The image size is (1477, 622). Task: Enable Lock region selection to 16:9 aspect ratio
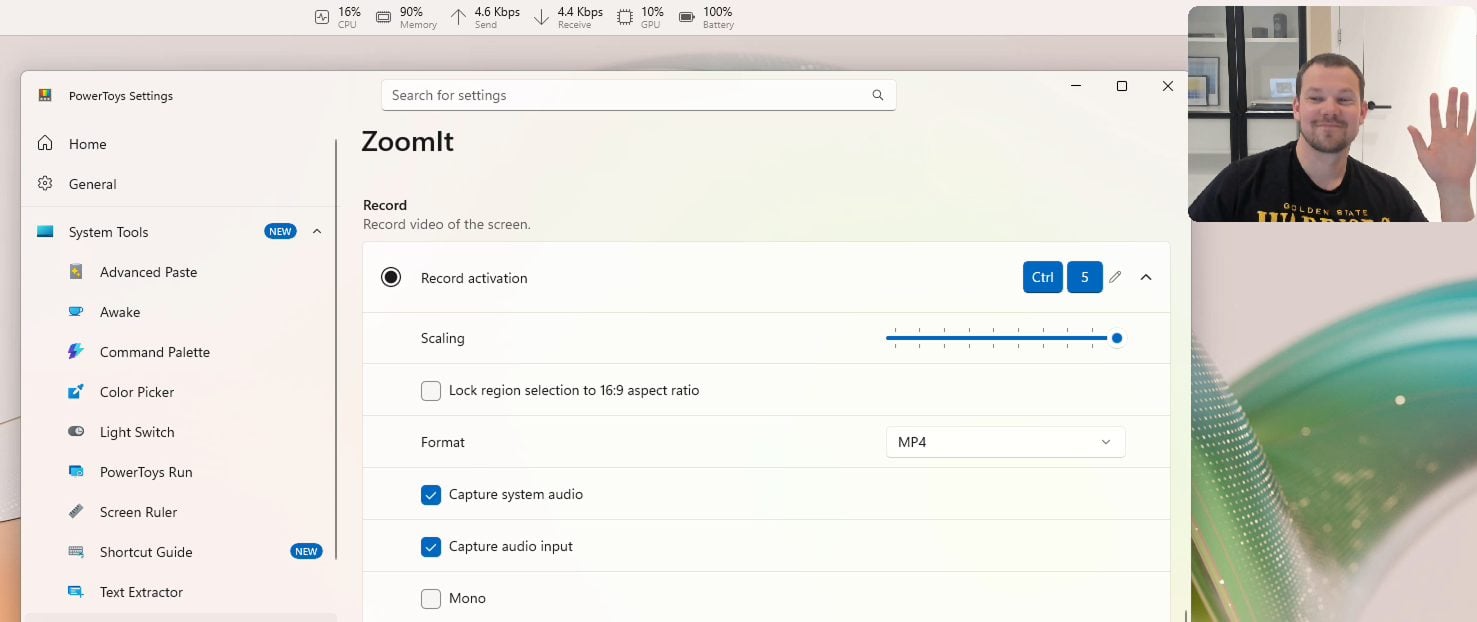tap(431, 391)
